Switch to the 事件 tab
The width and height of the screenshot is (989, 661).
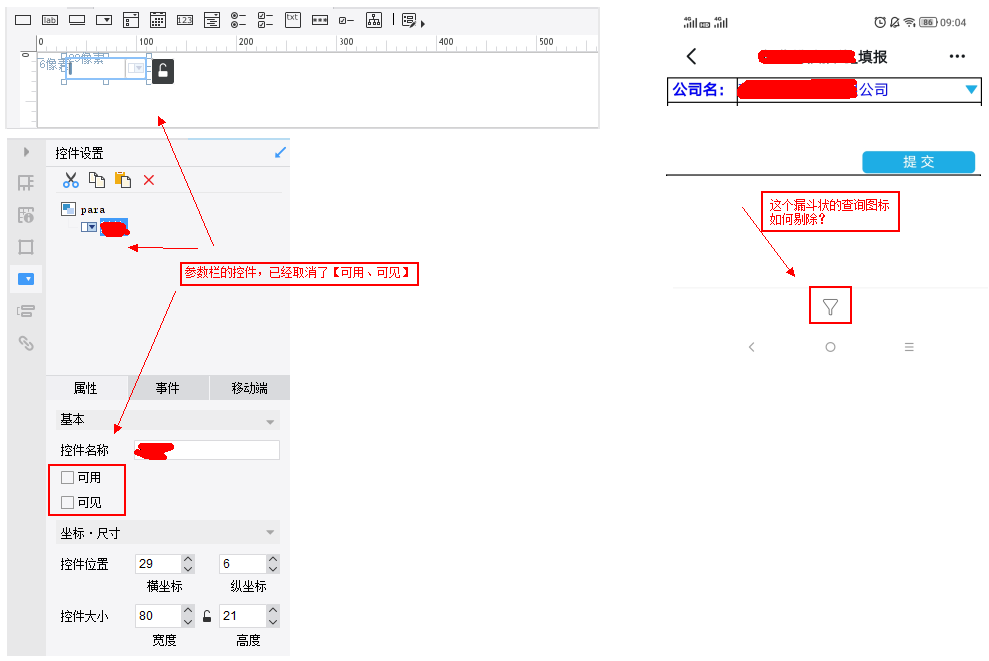[x=168, y=388]
